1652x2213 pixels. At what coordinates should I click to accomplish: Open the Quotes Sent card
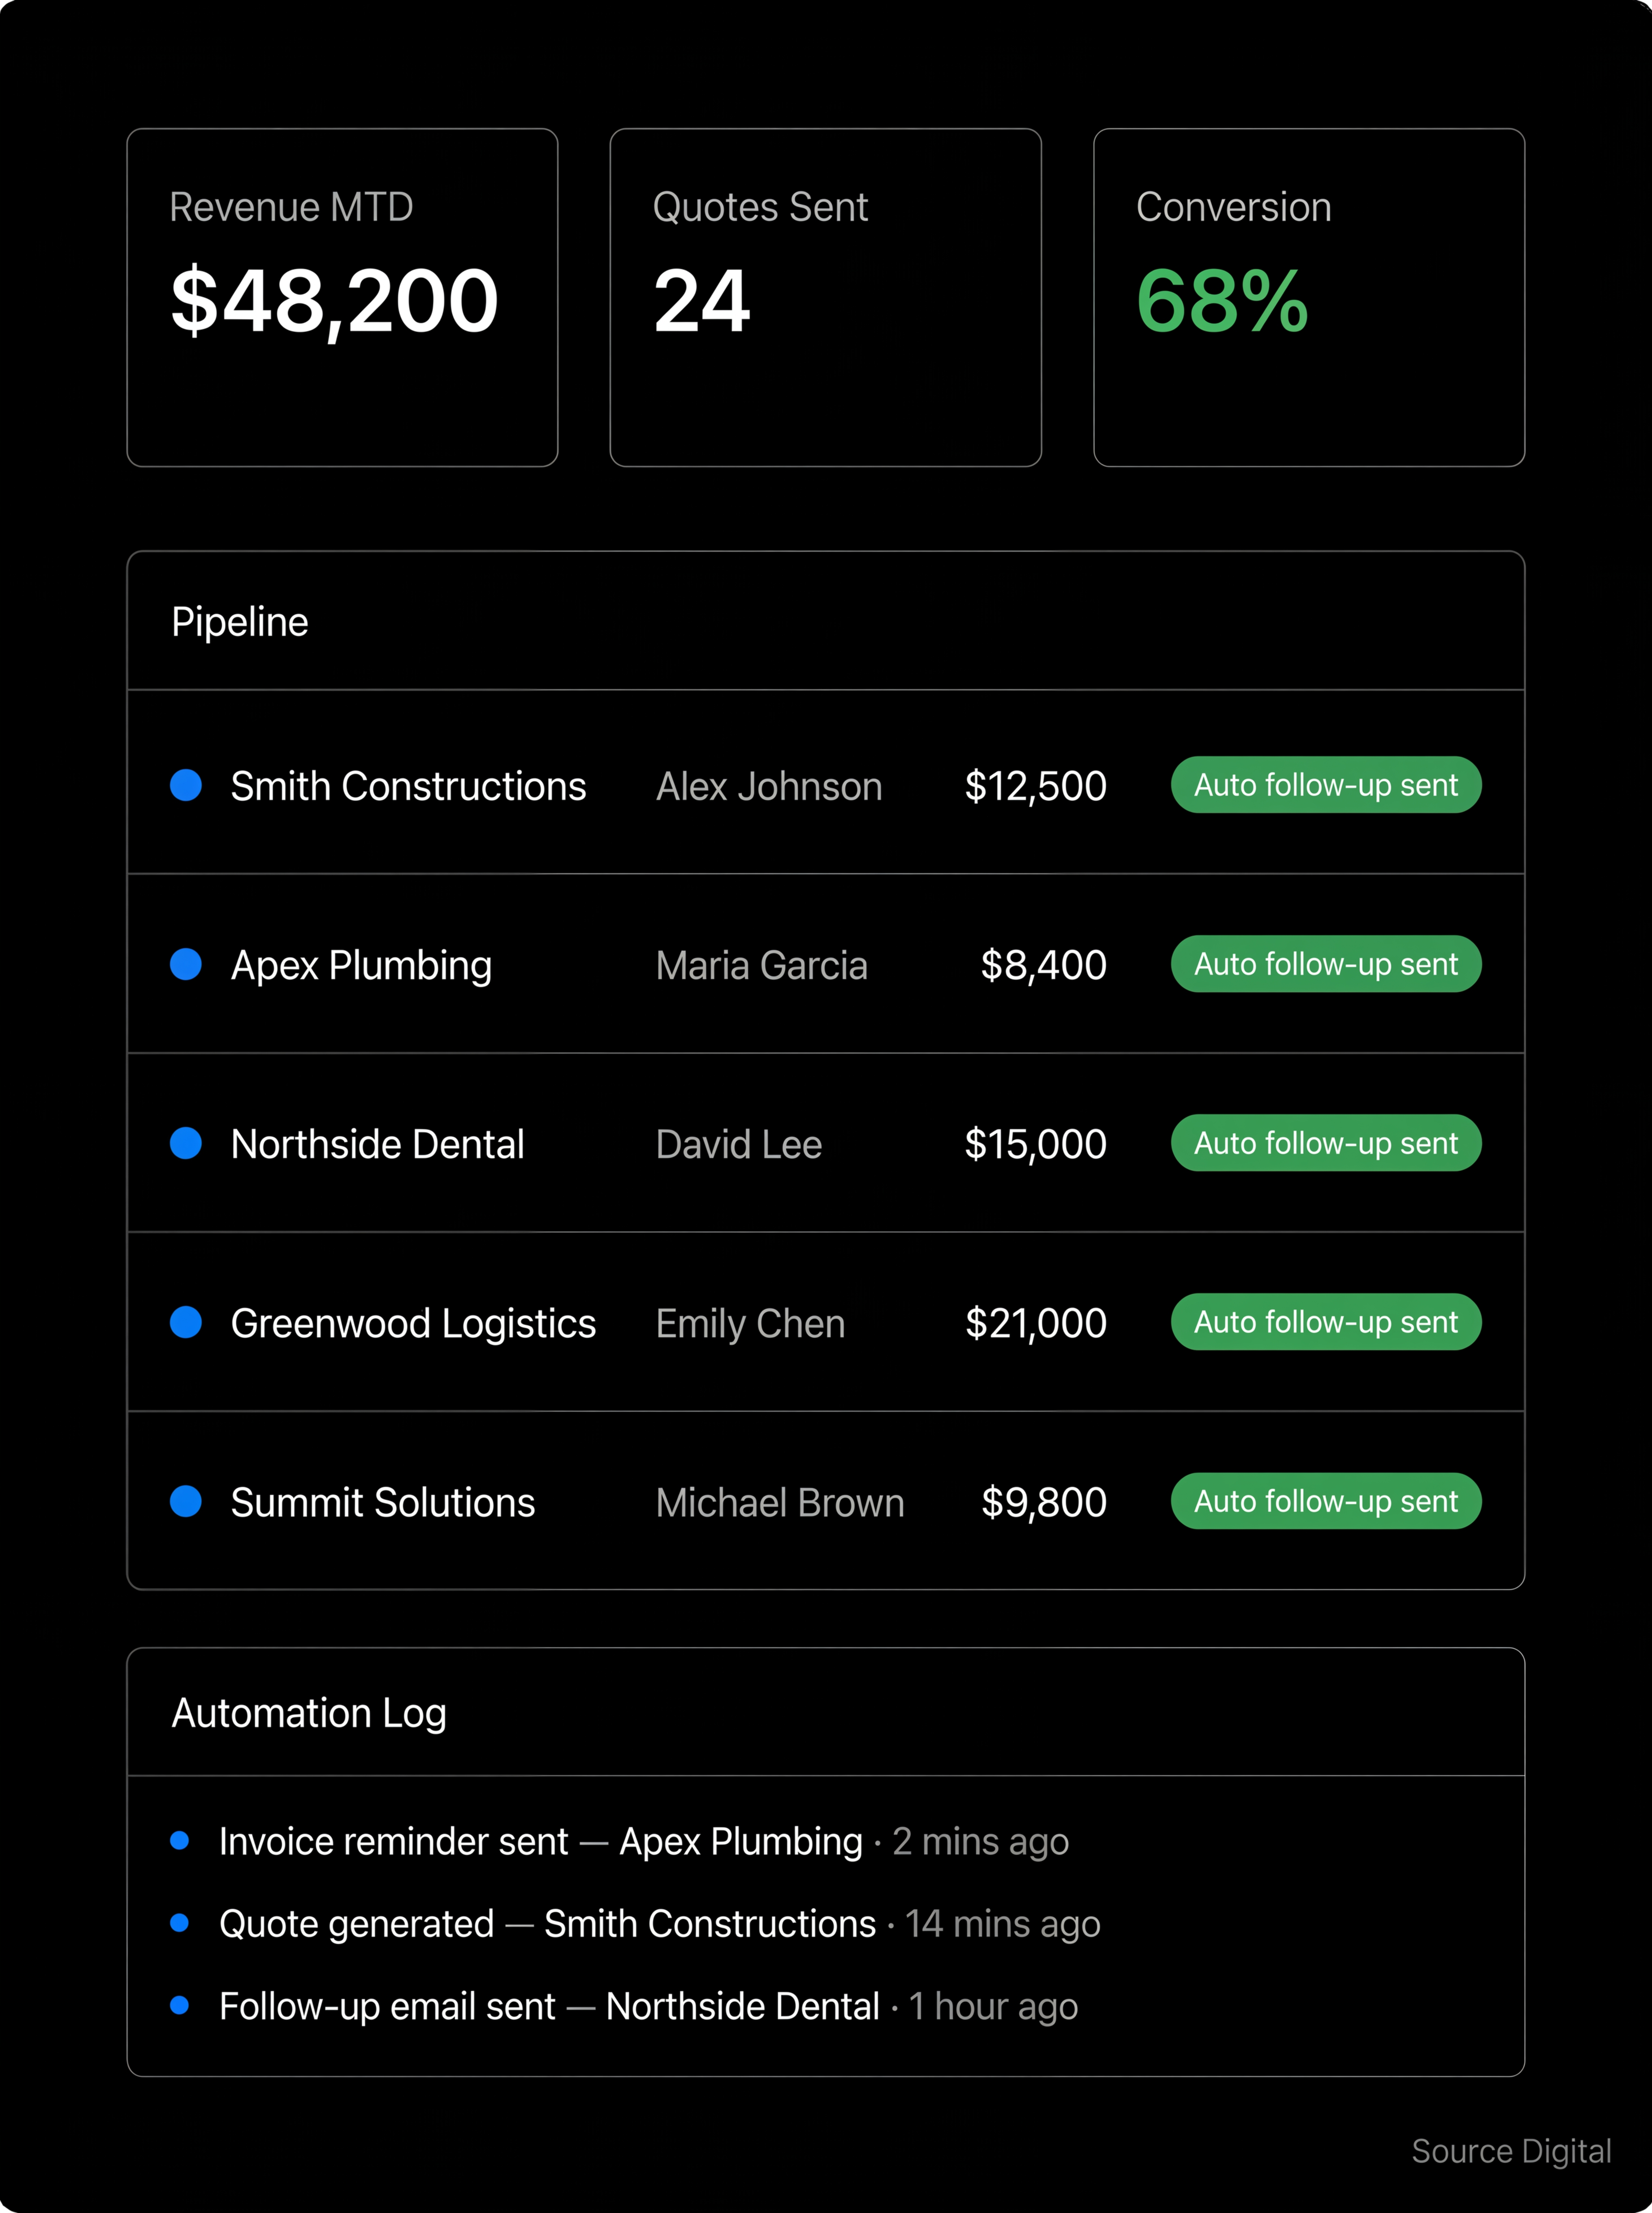click(x=825, y=297)
